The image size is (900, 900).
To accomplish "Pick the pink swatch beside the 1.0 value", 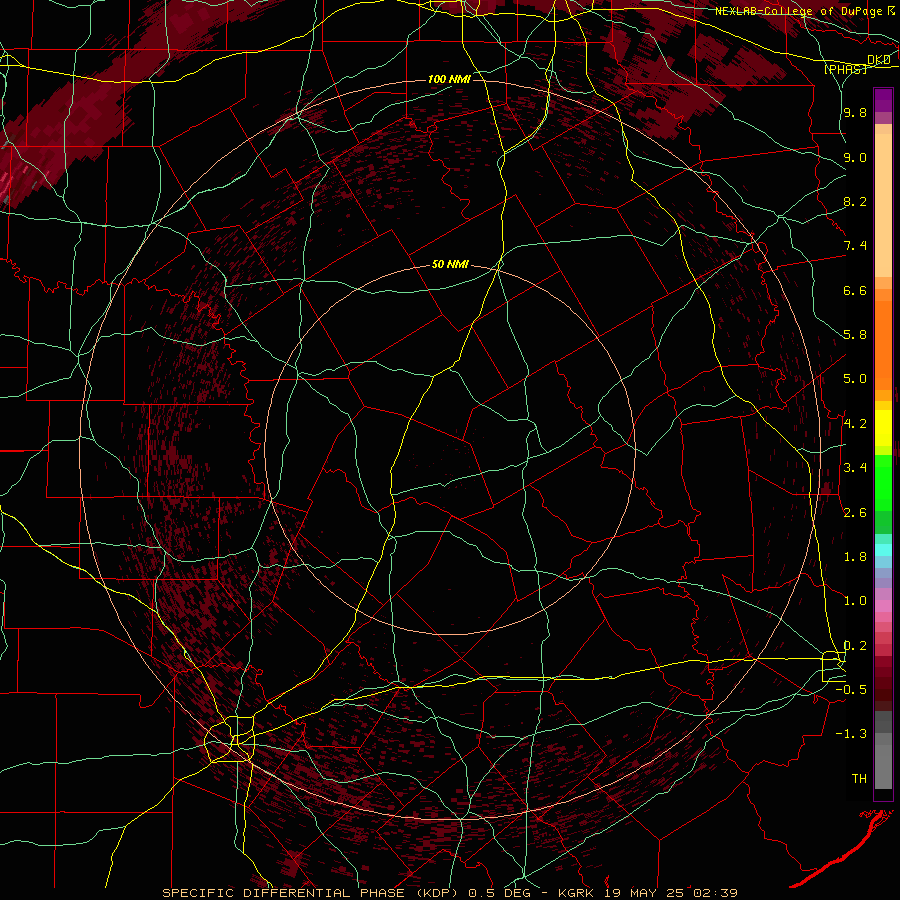I will (883, 606).
